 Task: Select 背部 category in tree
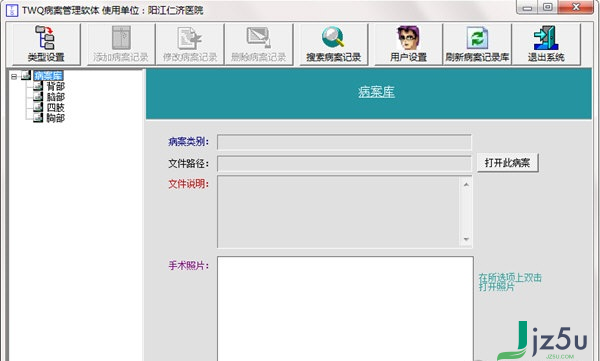pyautogui.click(x=56, y=87)
